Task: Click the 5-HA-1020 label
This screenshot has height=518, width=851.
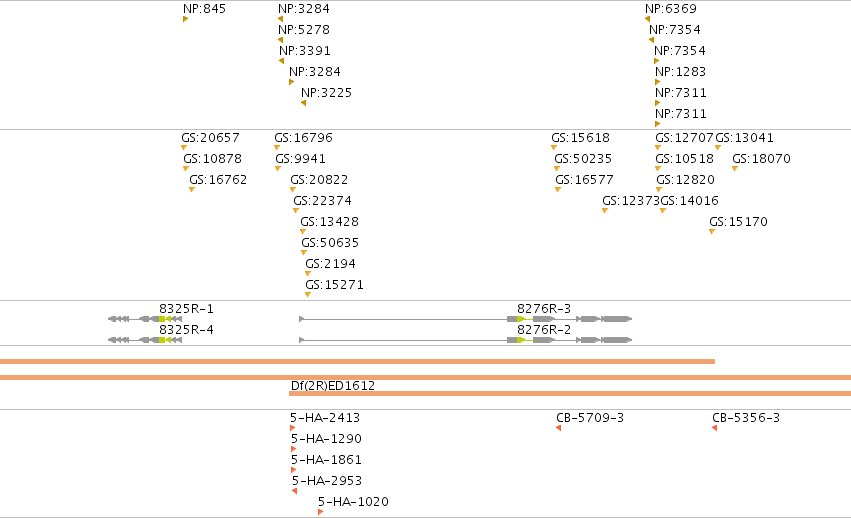Action: click(x=353, y=502)
